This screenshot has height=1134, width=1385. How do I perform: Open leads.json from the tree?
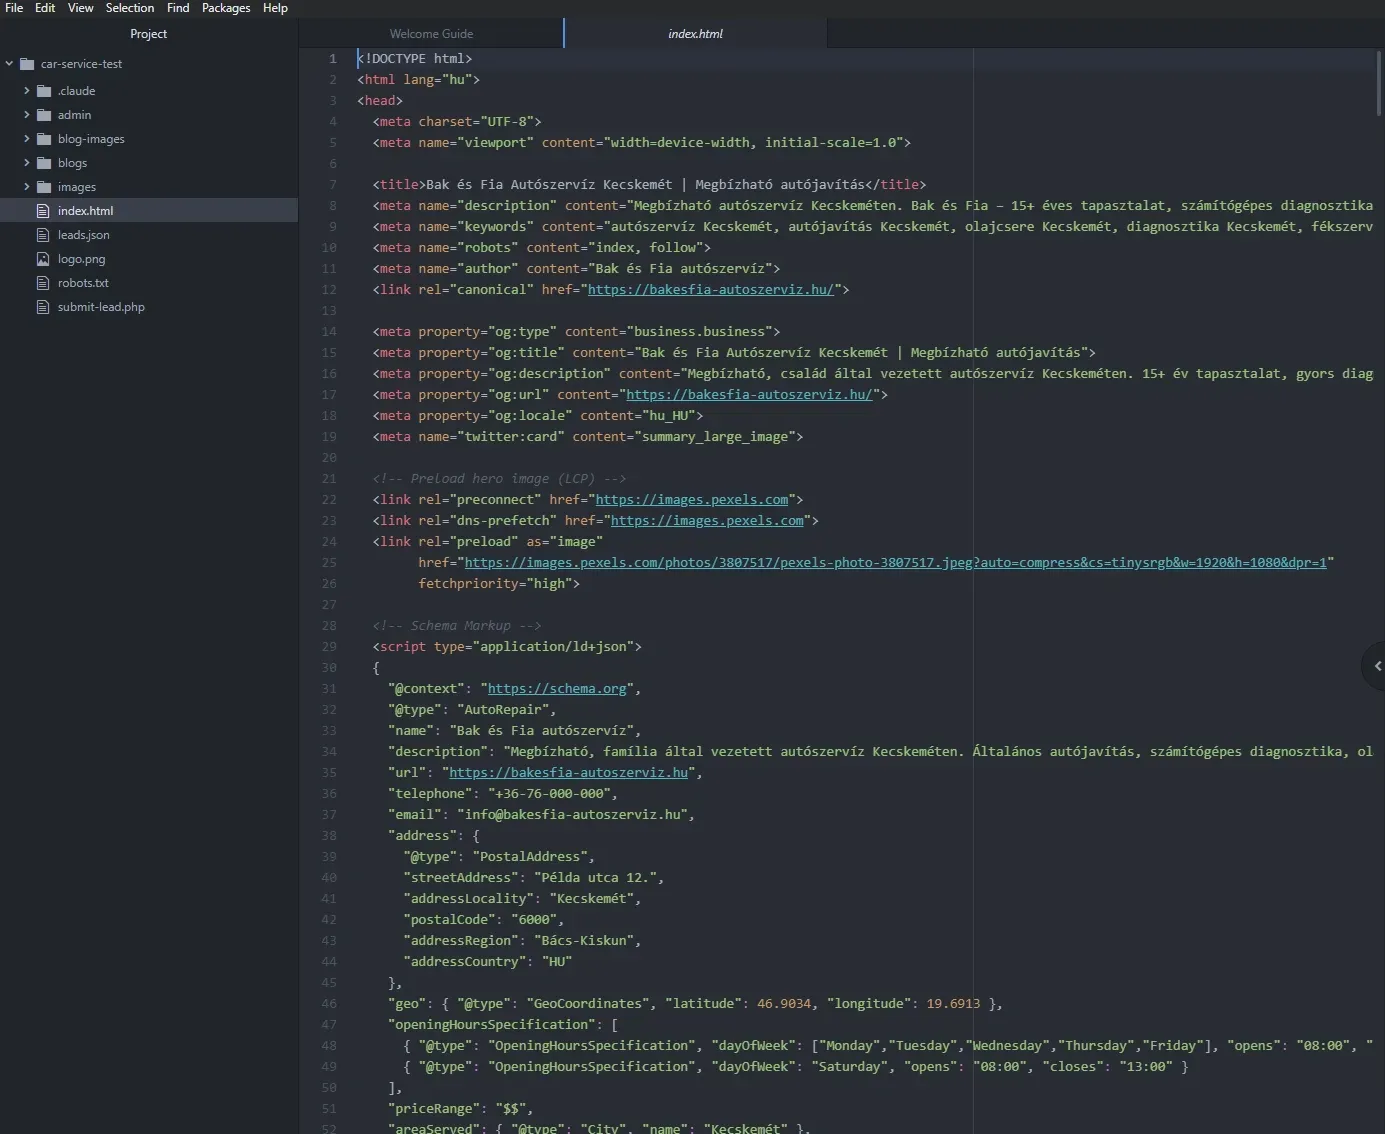point(84,235)
